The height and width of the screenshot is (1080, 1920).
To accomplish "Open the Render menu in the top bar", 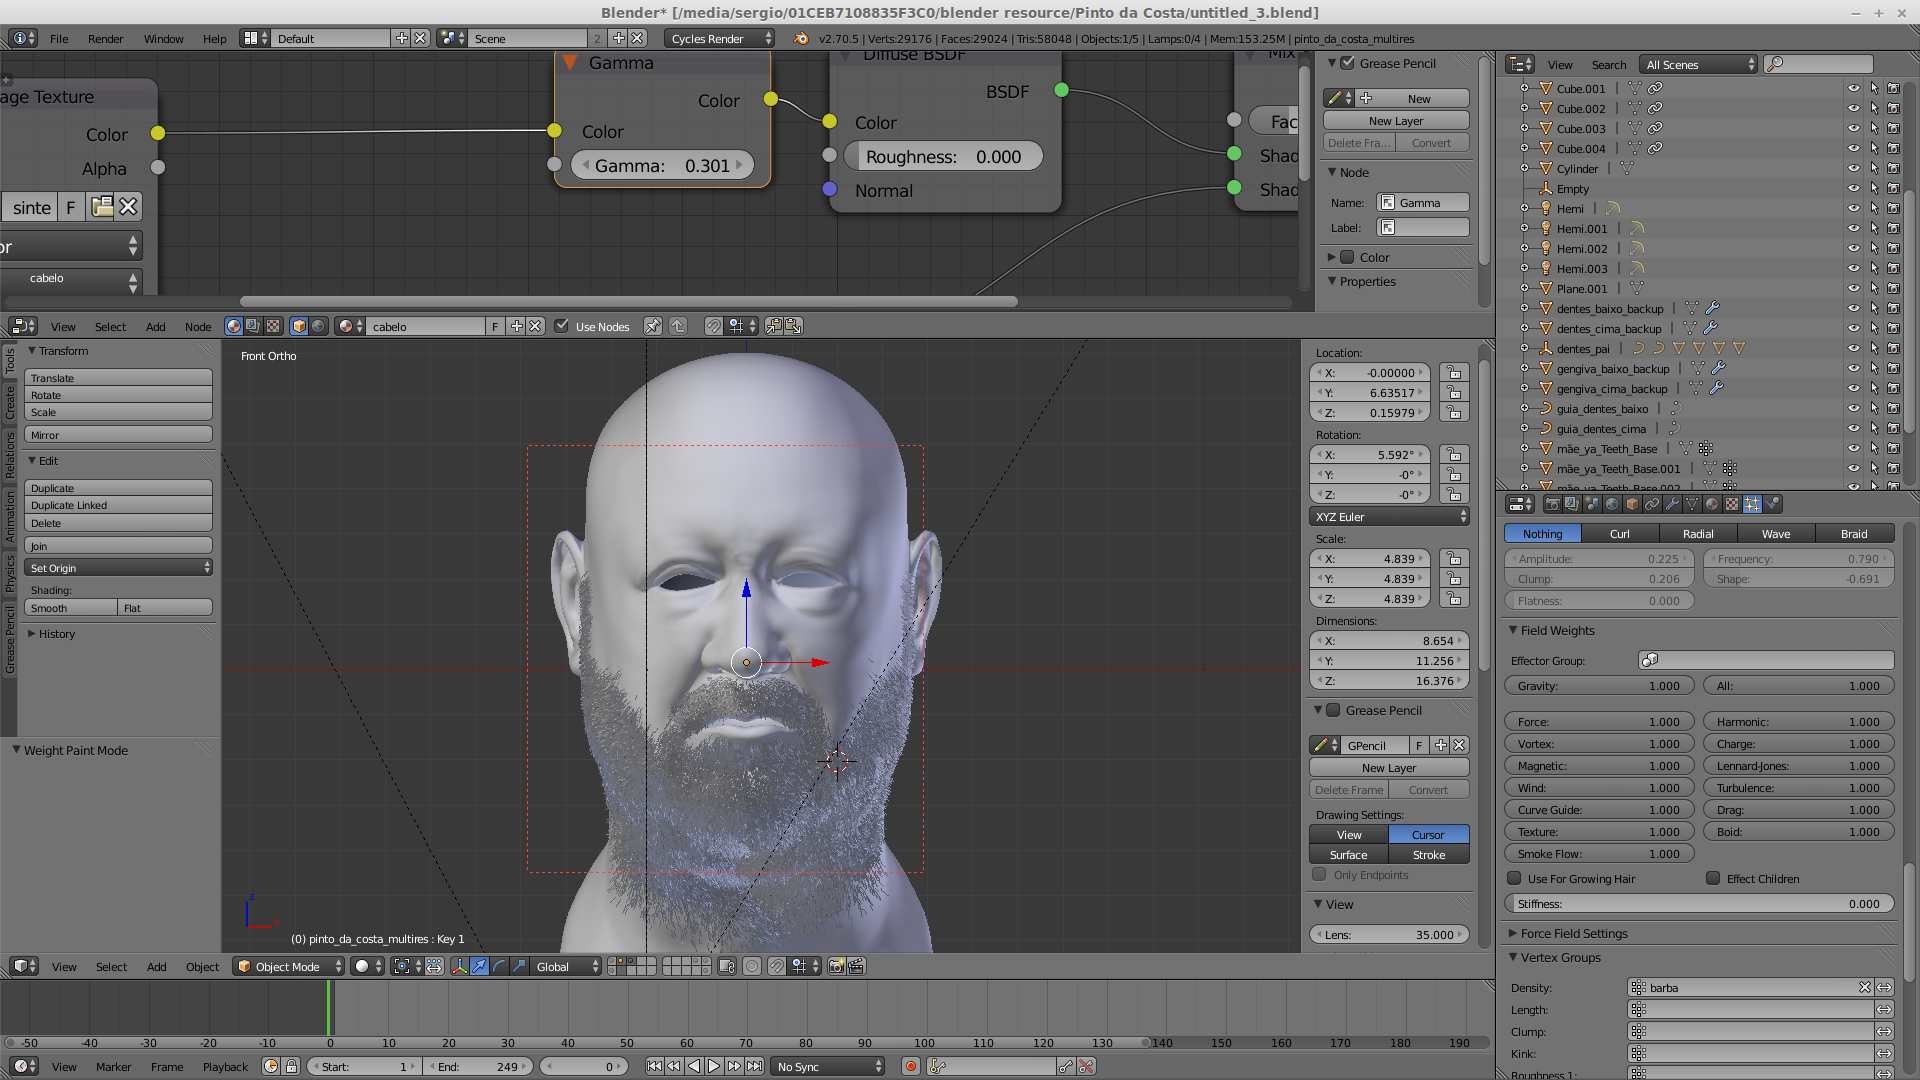I will click(105, 38).
